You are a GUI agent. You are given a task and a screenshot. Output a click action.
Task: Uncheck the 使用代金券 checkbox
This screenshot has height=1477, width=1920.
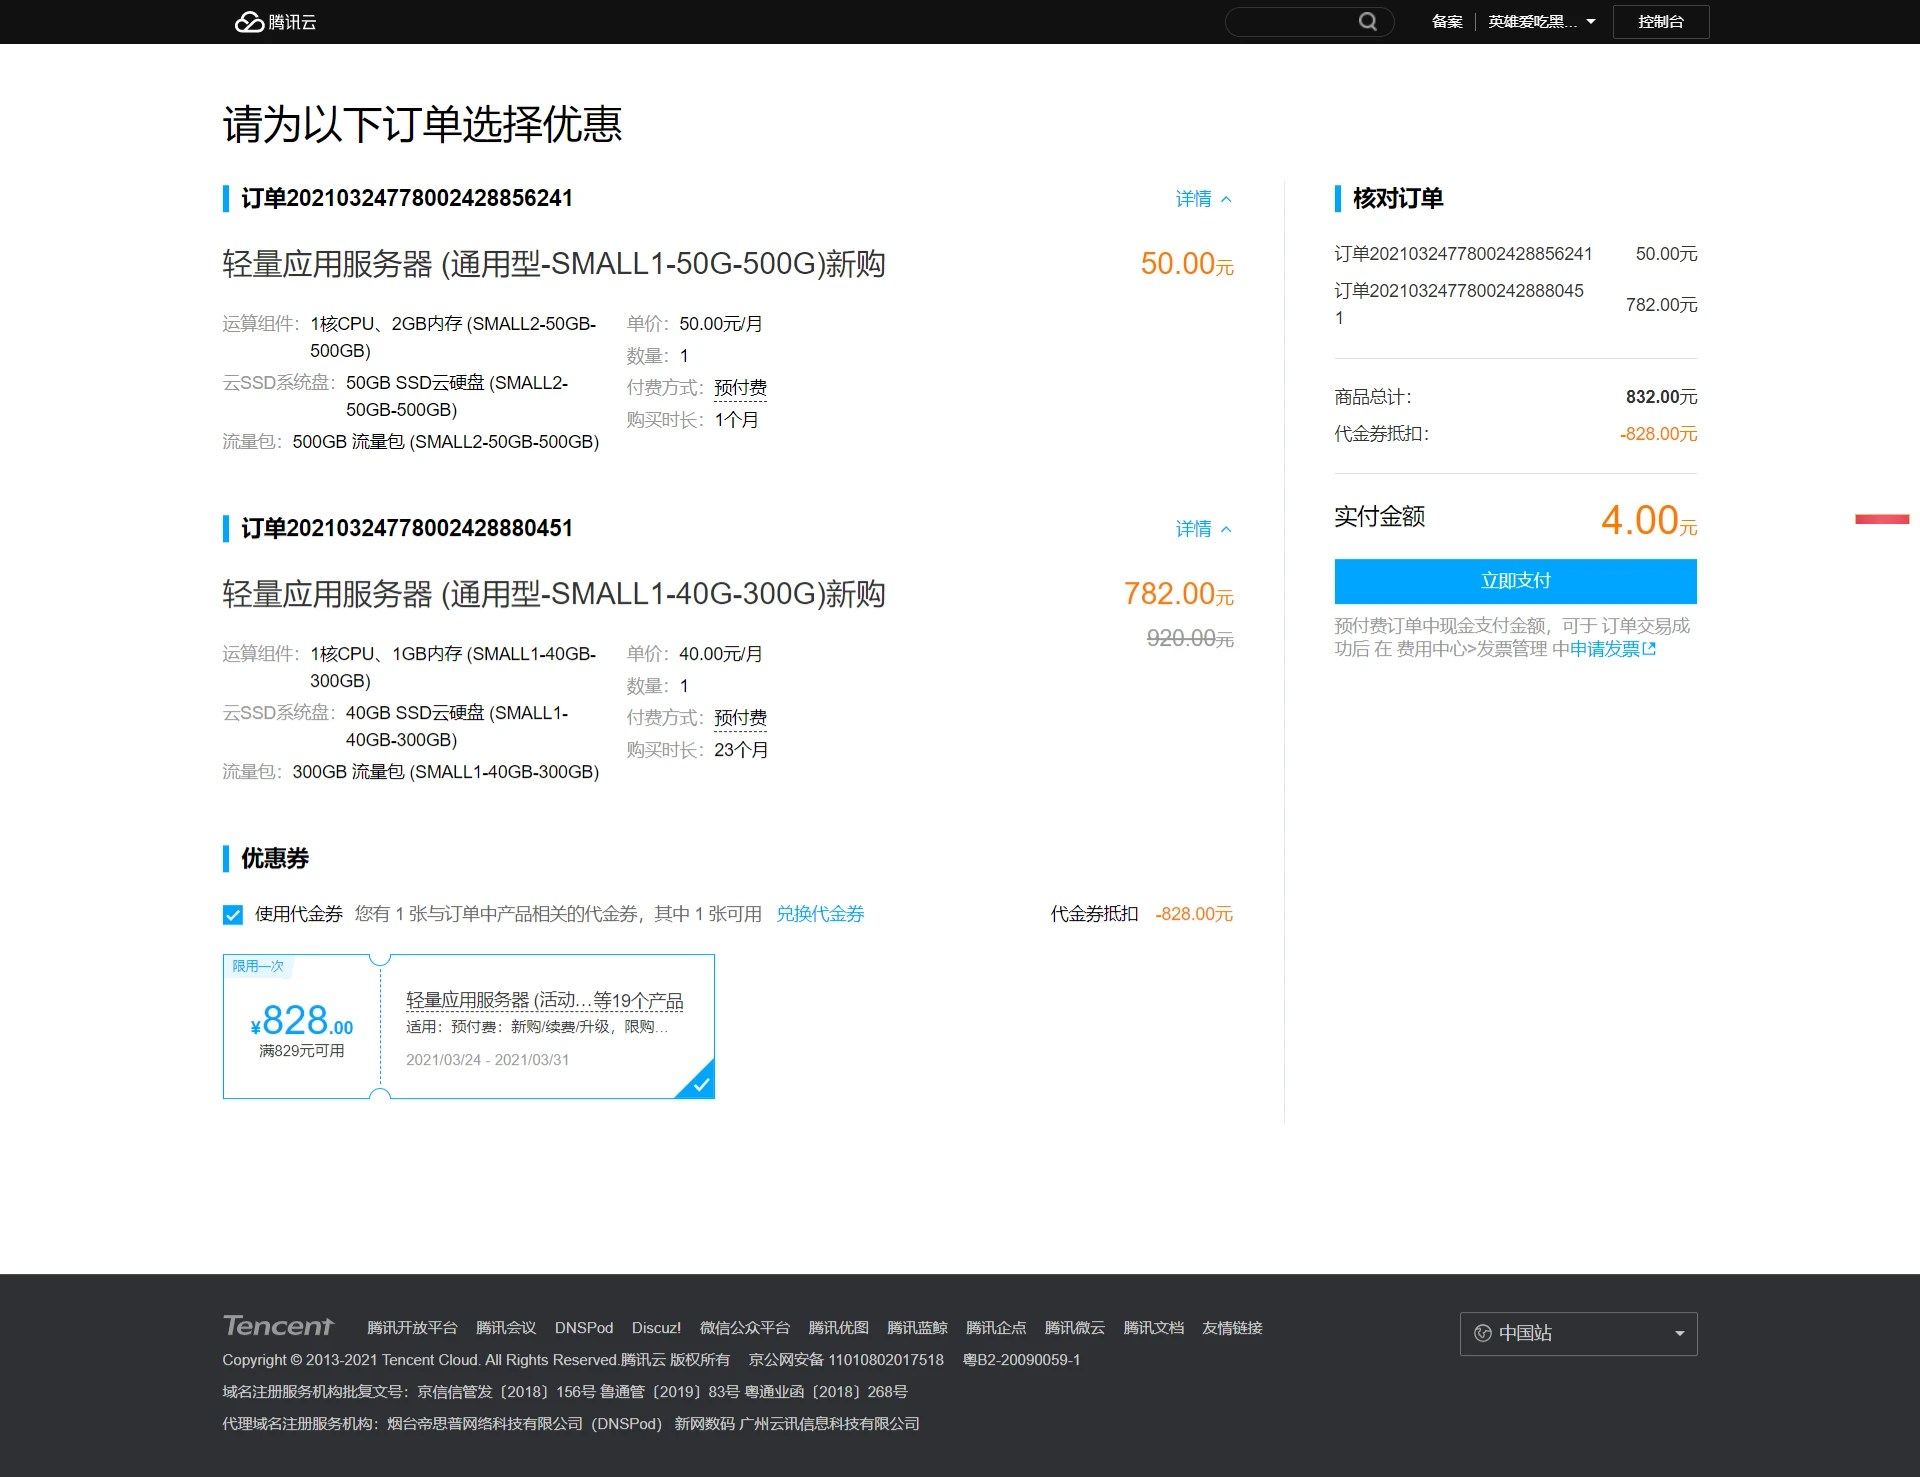233,914
